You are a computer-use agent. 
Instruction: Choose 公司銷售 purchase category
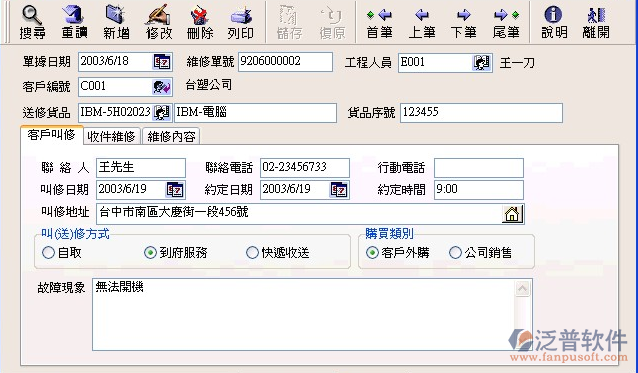(455, 253)
